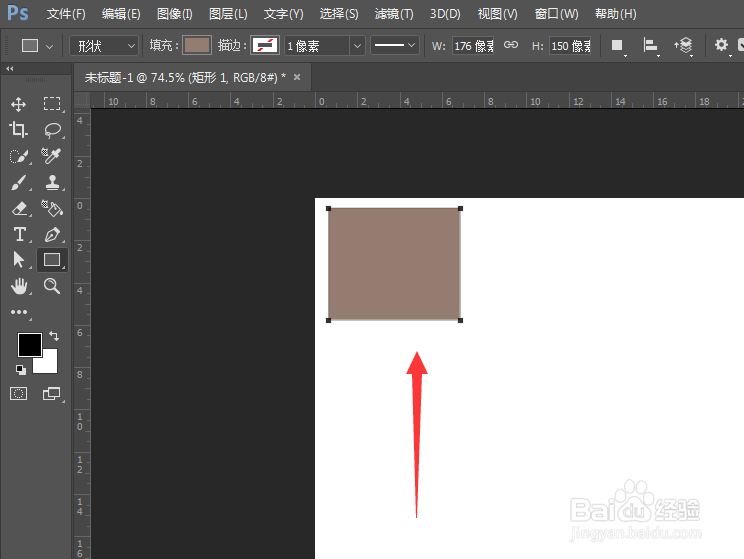Select the Eyedropper tool
This screenshot has height=559, width=744.
point(51,156)
